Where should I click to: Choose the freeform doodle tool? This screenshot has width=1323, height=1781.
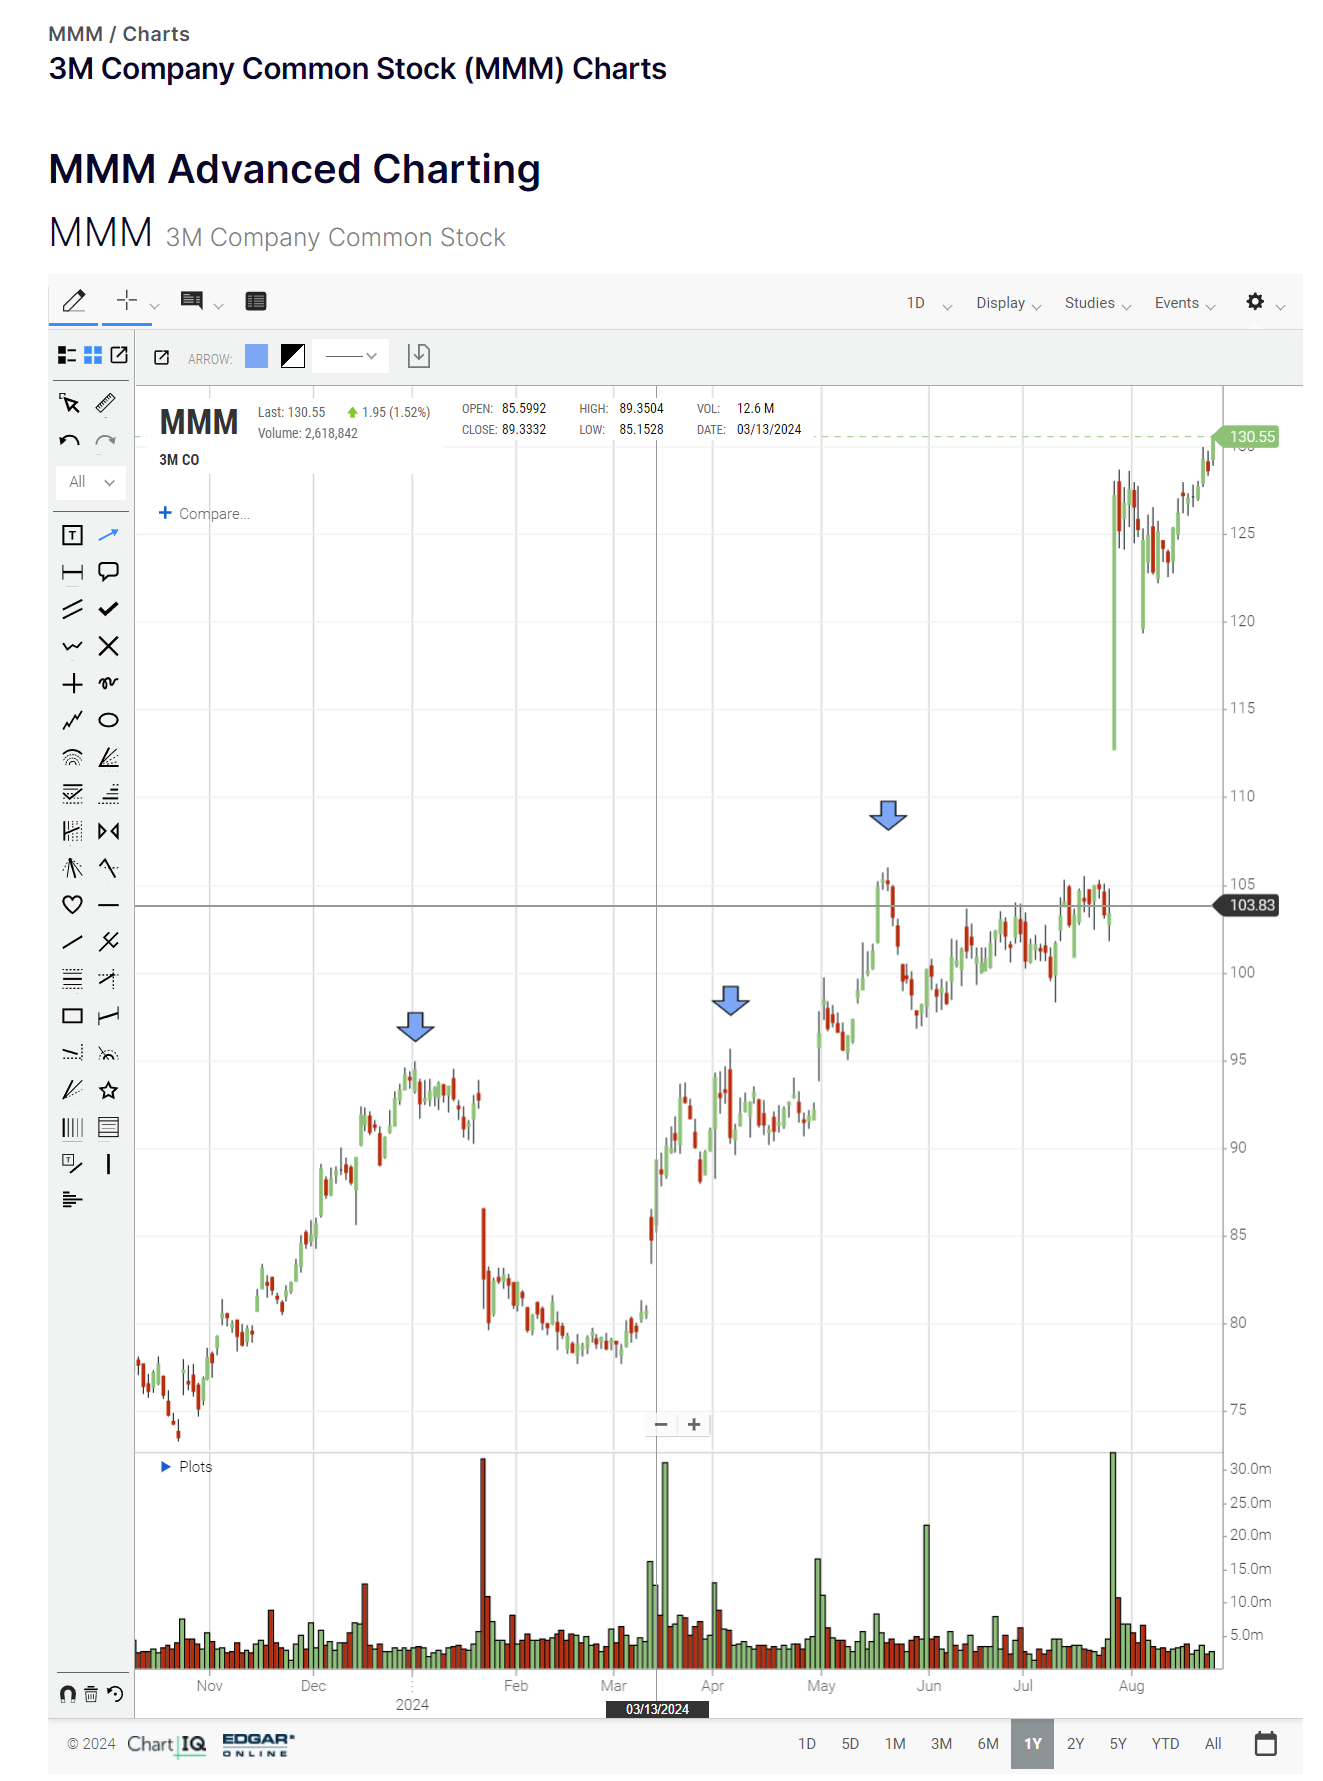tap(108, 683)
